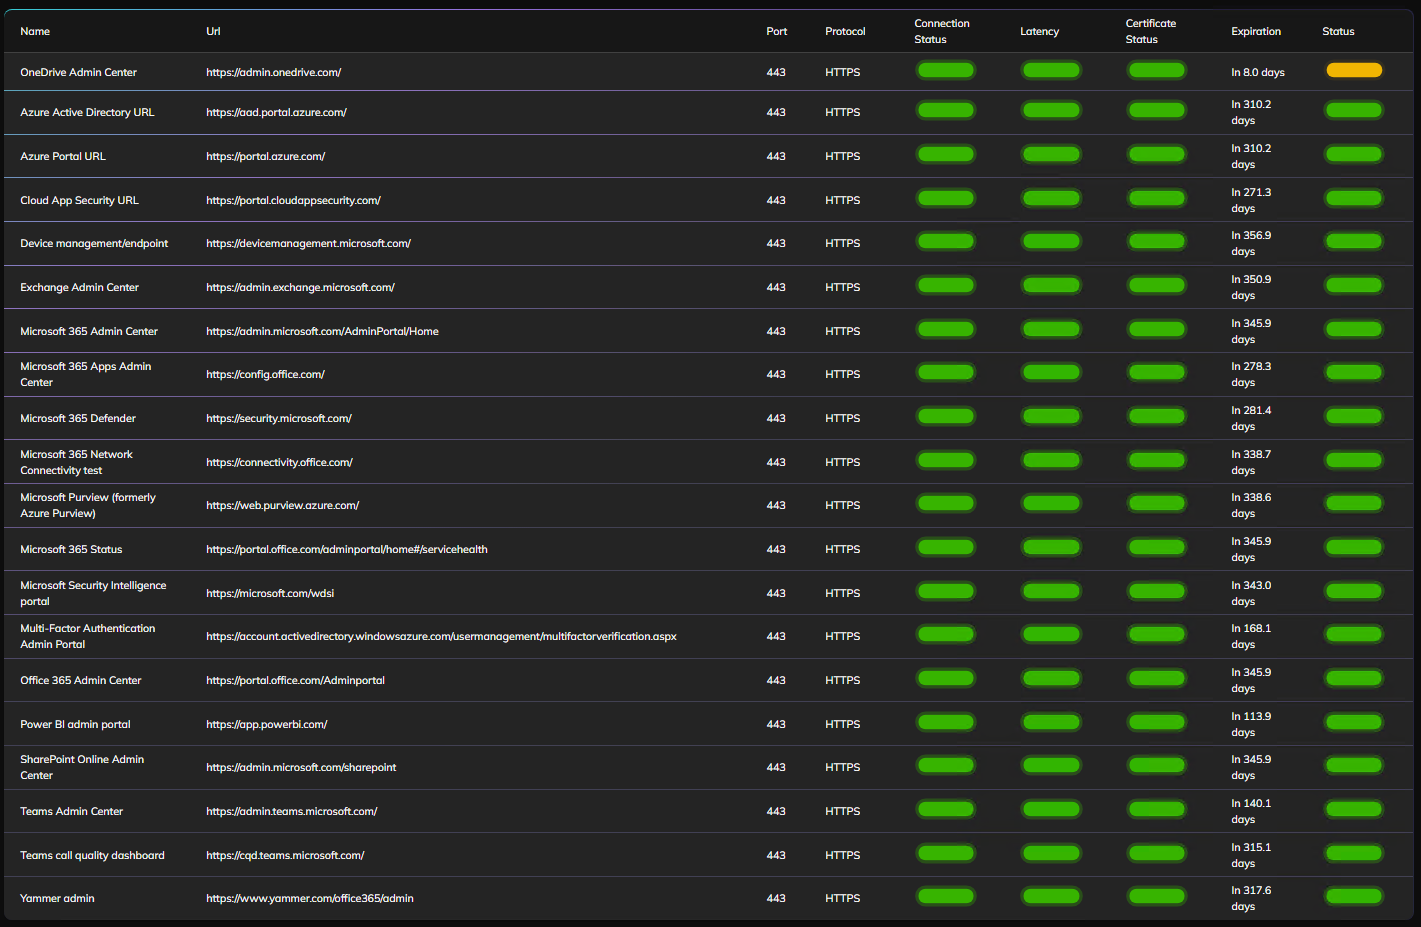Sort by the Name column header
This screenshot has height=927, width=1421.
(x=35, y=31)
